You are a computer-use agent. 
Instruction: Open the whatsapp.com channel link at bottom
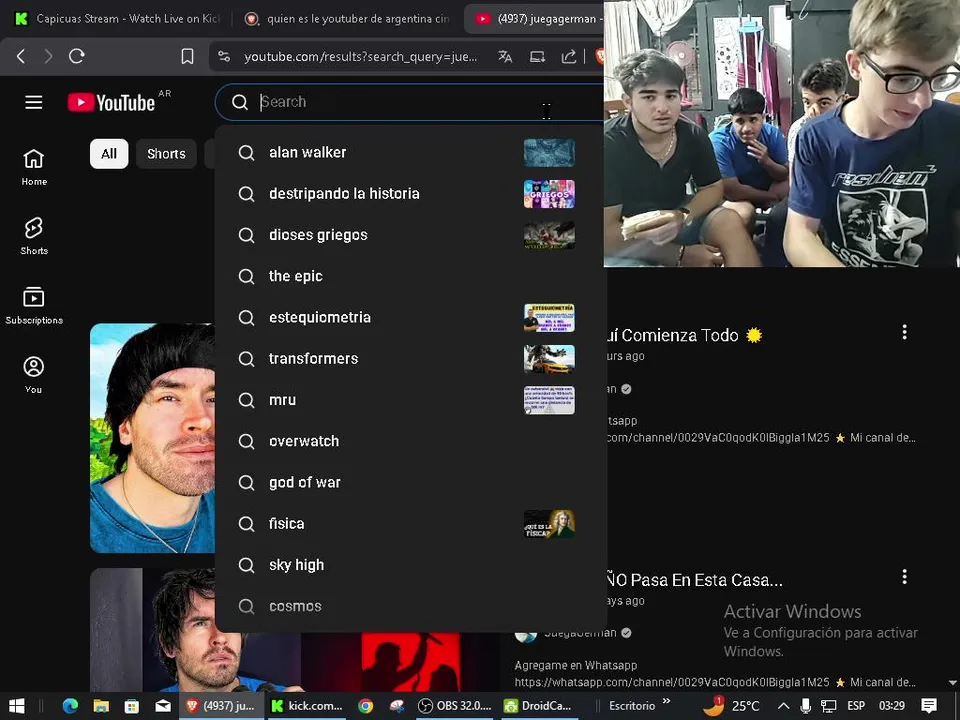pos(672,682)
